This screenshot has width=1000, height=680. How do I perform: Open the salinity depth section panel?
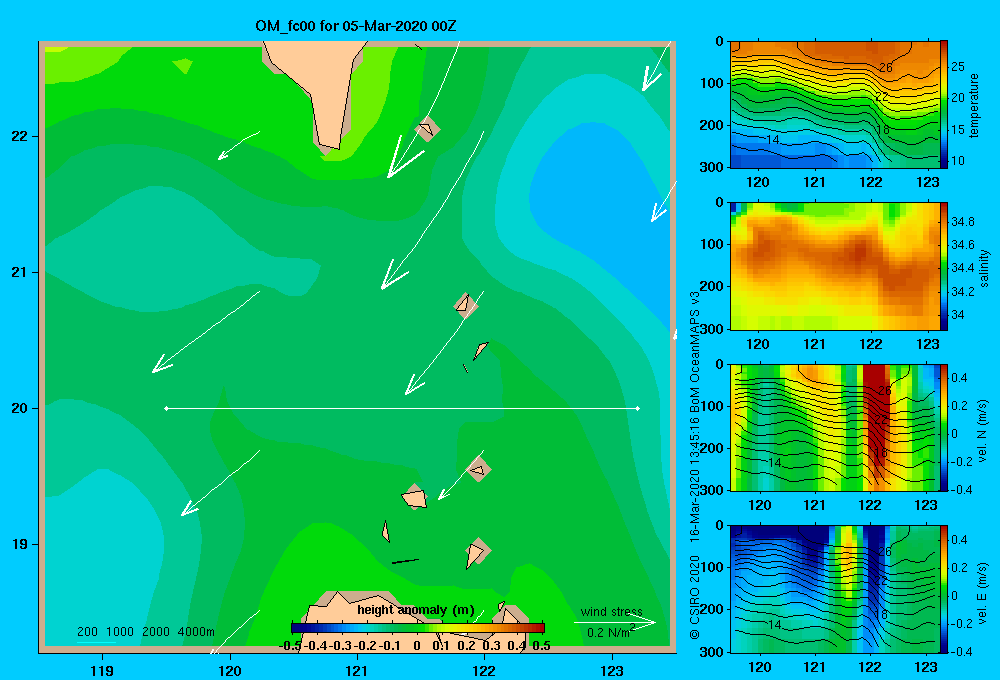(x=835, y=266)
